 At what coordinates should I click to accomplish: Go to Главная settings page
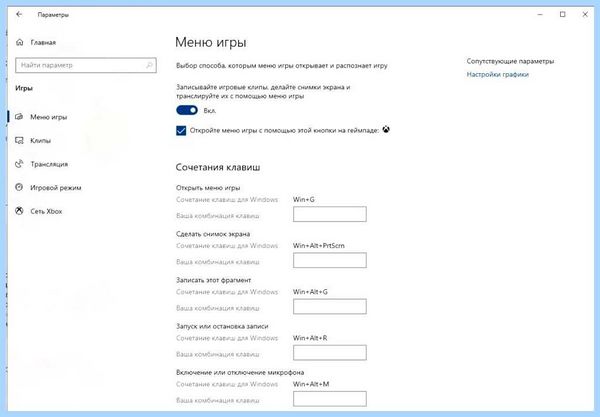tap(43, 42)
